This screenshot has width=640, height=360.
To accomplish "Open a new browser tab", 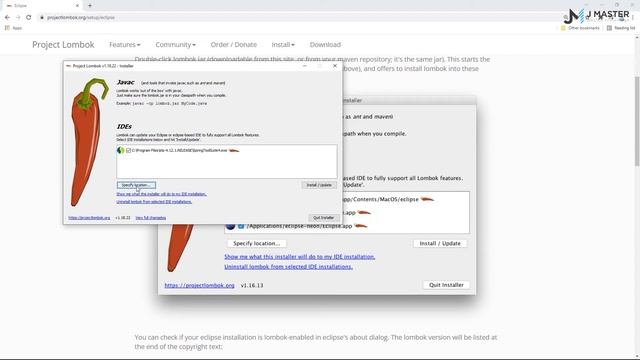I will click(90, 6).
